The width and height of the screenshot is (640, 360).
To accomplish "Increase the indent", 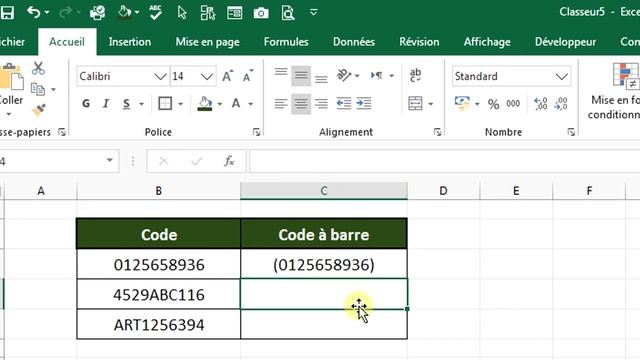I will (x=364, y=104).
